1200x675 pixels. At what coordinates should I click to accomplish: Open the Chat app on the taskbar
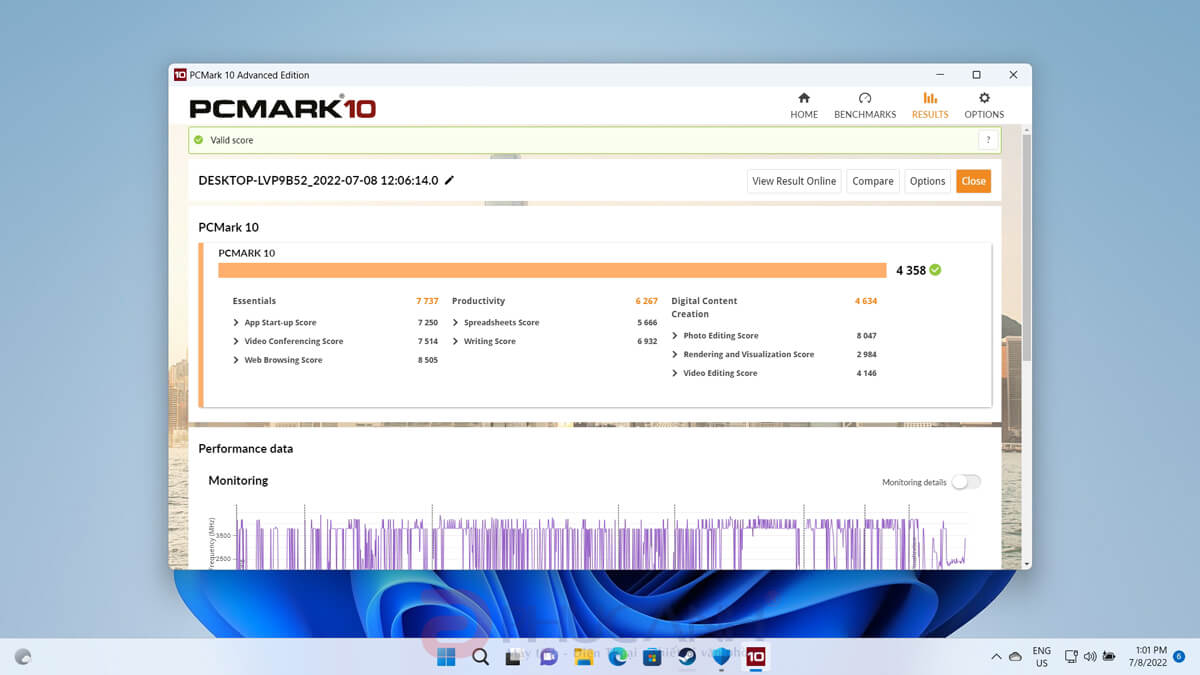point(548,657)
